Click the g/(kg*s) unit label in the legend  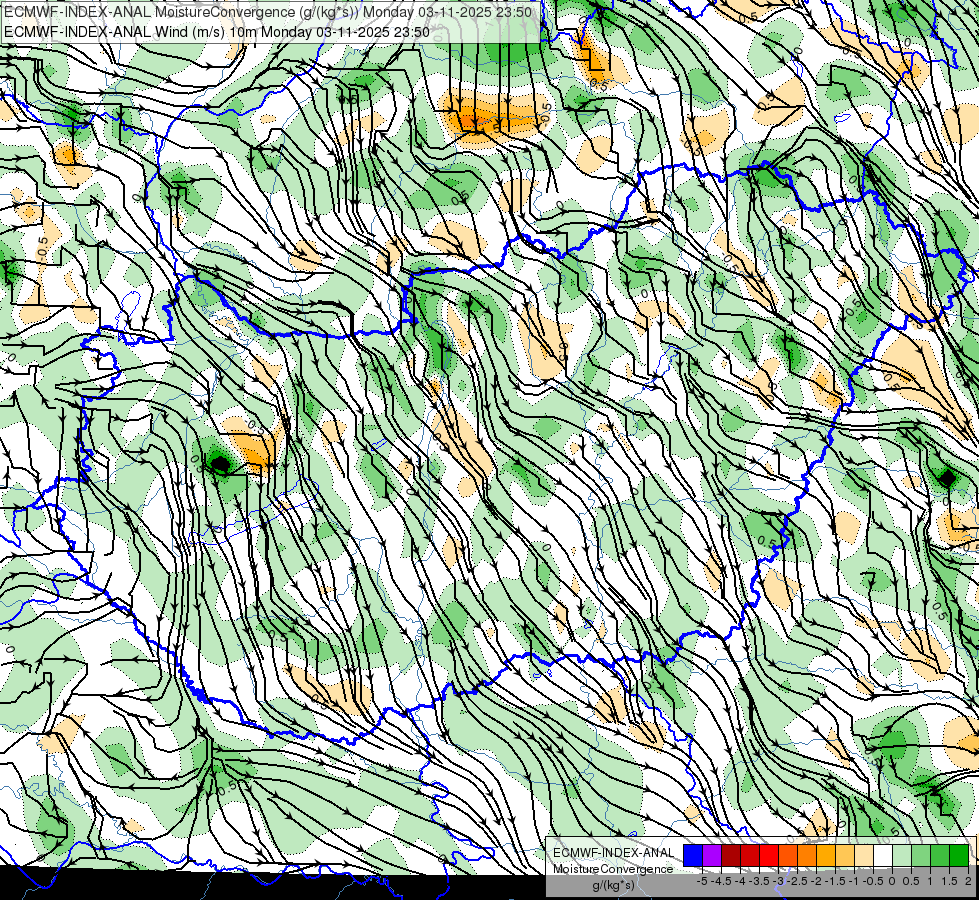[x=614, y=885]
